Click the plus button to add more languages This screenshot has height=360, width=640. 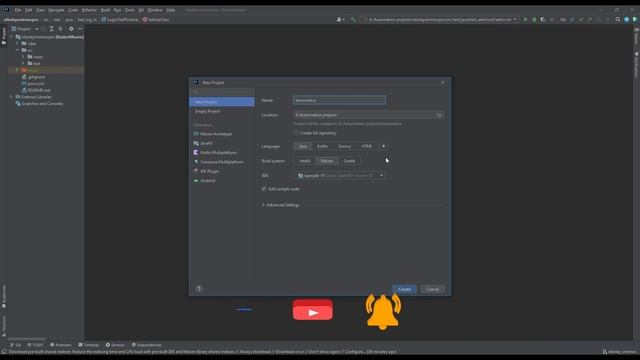click(x=383, y=146)
